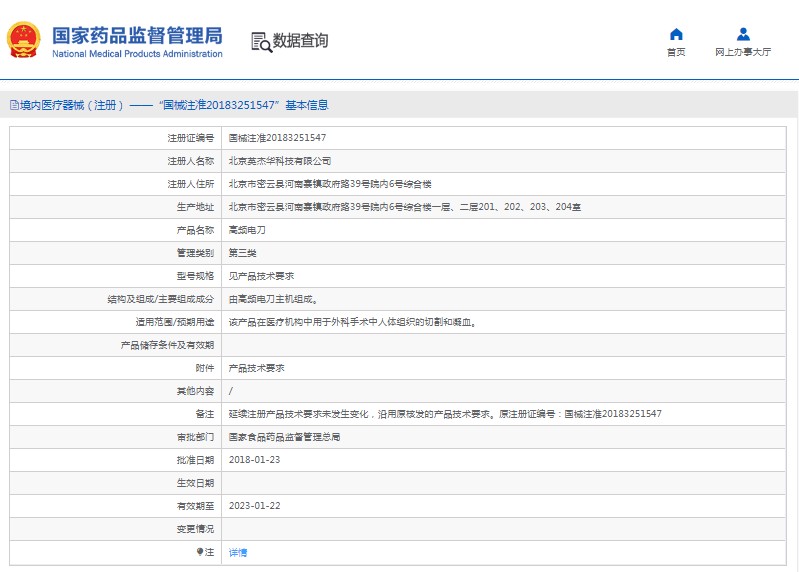Viewport: 799px width, 572px height.
Task: Click the 首页 label
Action: click(676, 52)
